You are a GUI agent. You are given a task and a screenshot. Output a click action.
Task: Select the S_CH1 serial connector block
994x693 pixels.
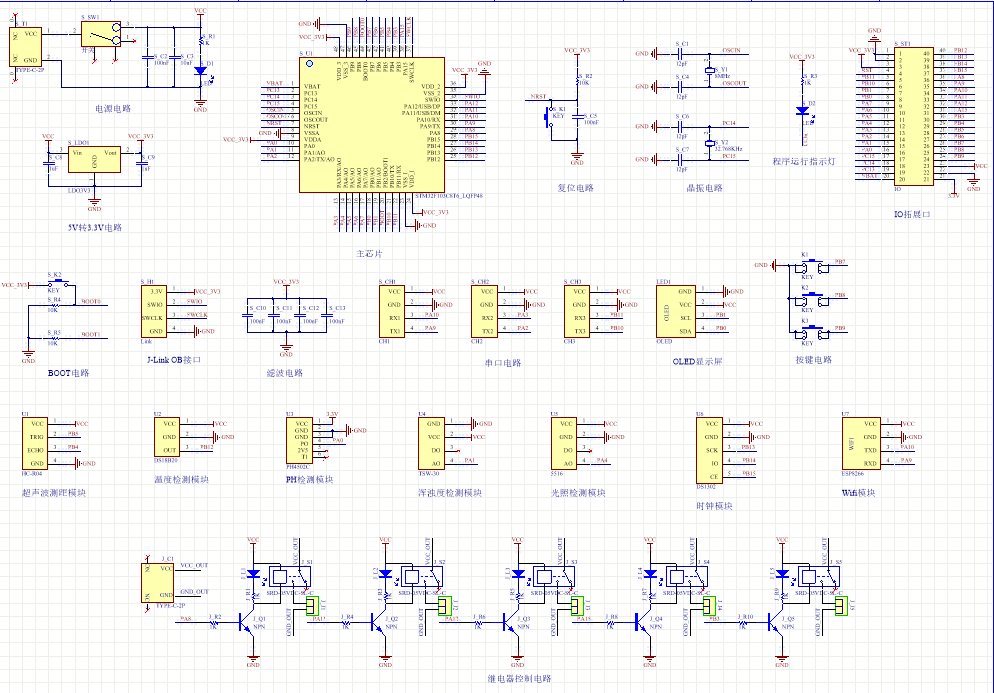pyautogui.click(x=392, y=311)
